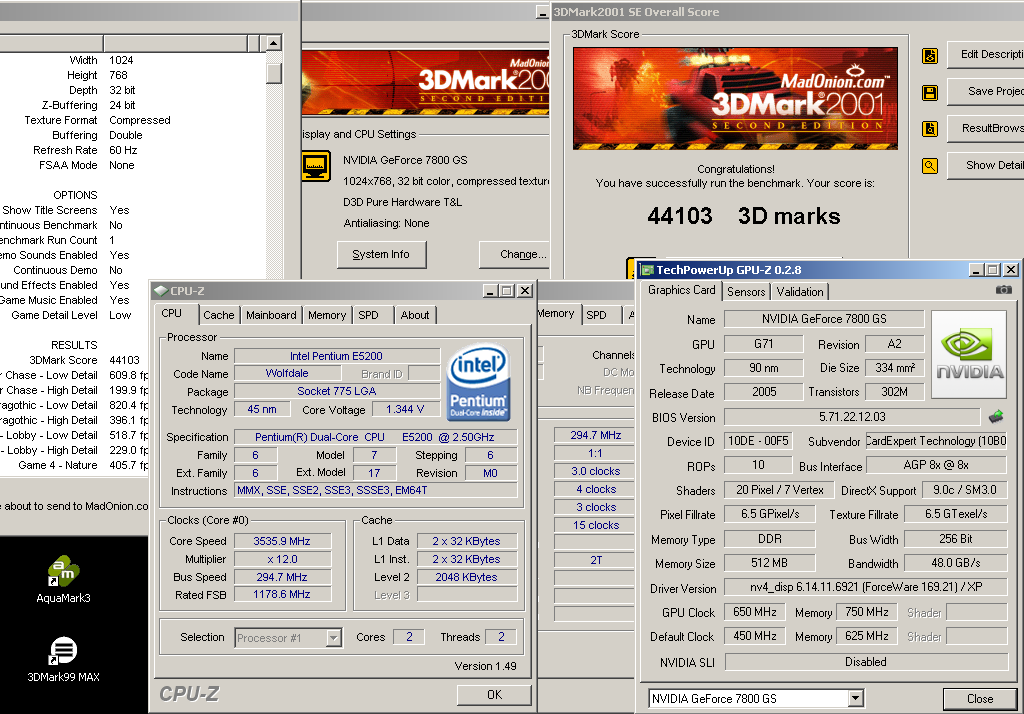Switch to the Cache tab in CPU-Z
The height and width of the screenshot is (714, 1024).
point(218,315)
